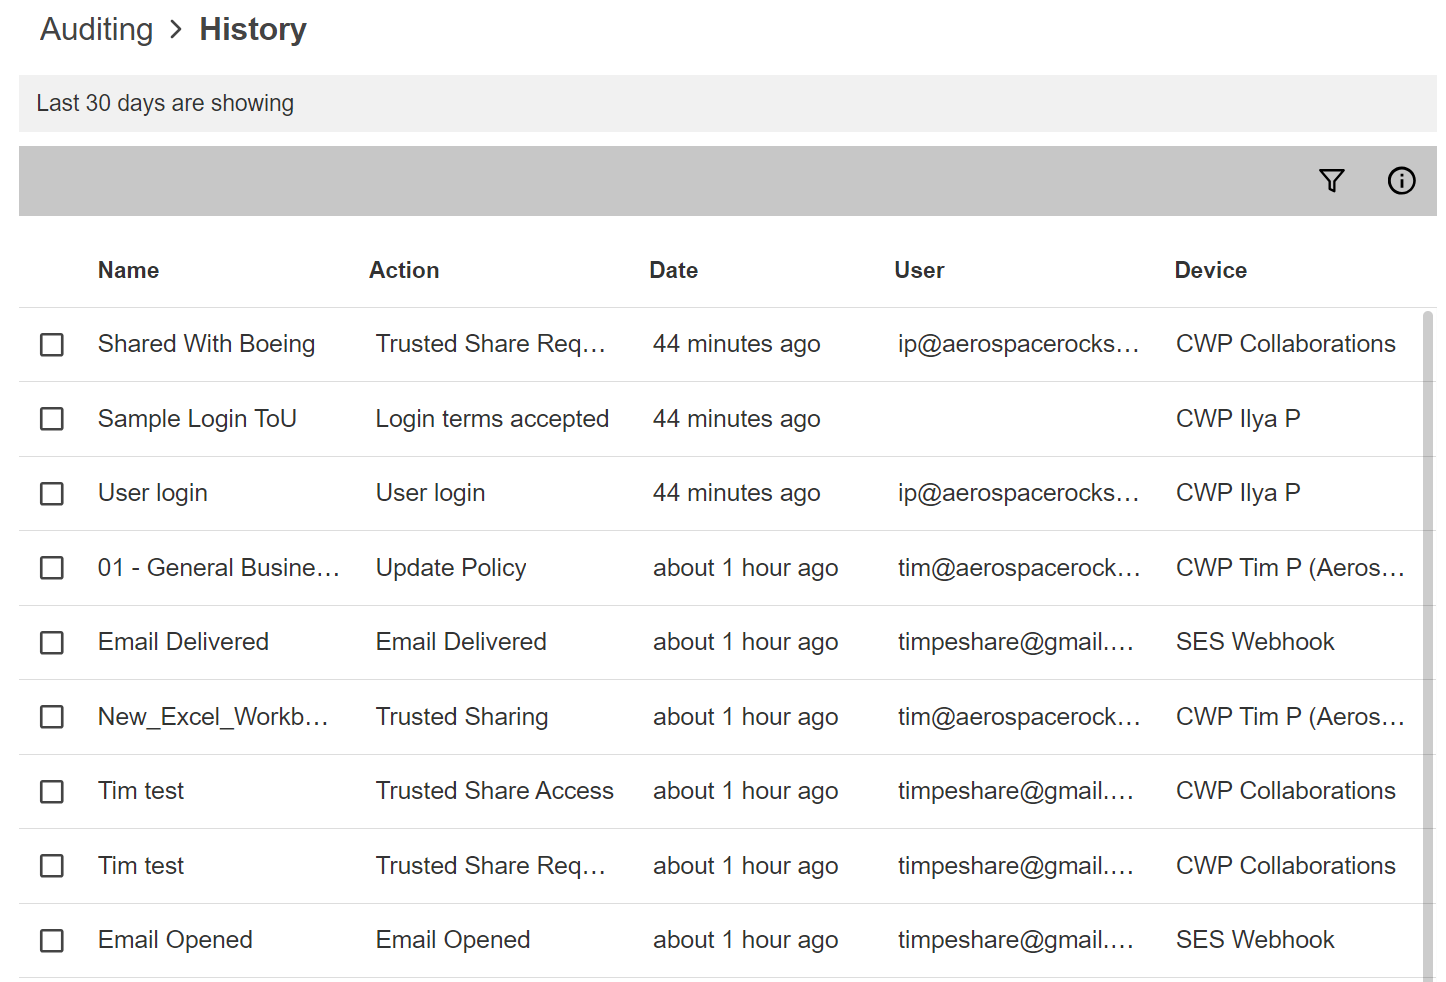The width and height of the screenshot is (1446, 982).
Task: Open the filter icon in the toolbar
Action: click(x=1331, y=181)
